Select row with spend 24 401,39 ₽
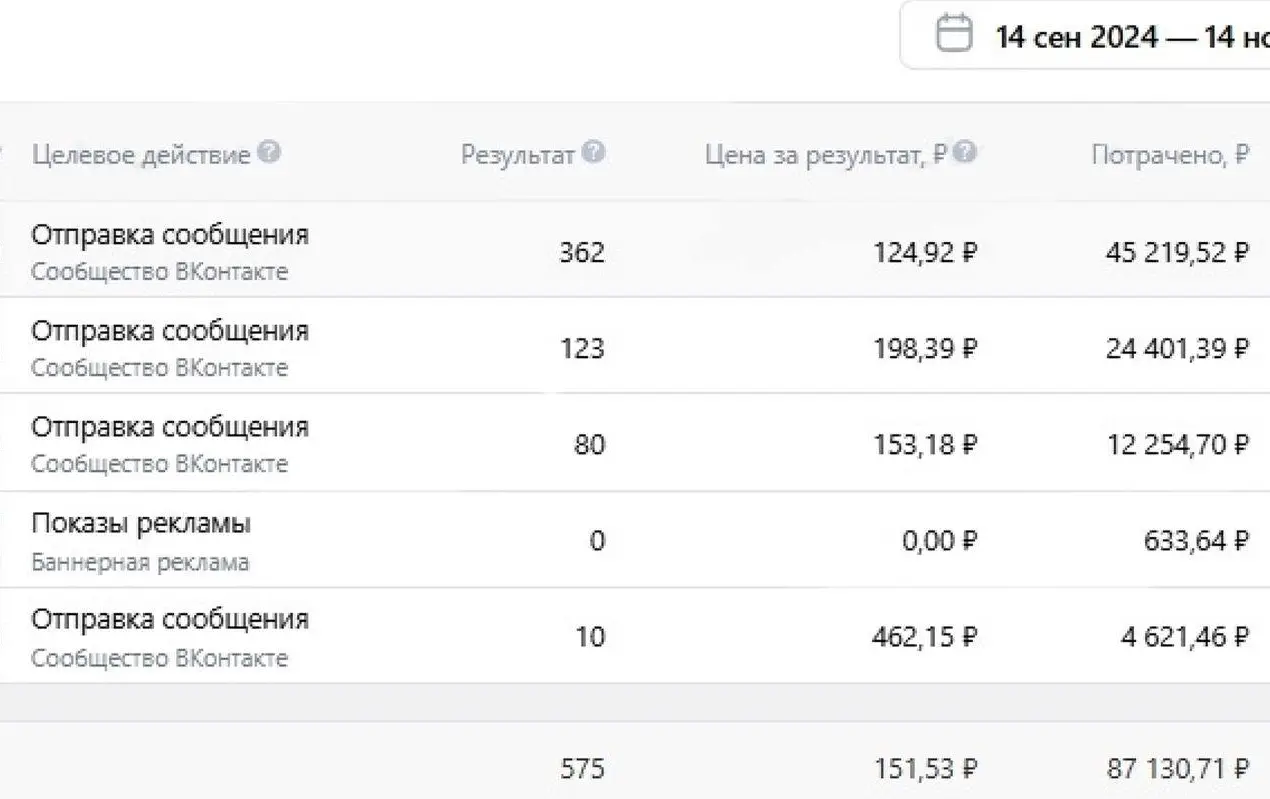 point(635,345)
